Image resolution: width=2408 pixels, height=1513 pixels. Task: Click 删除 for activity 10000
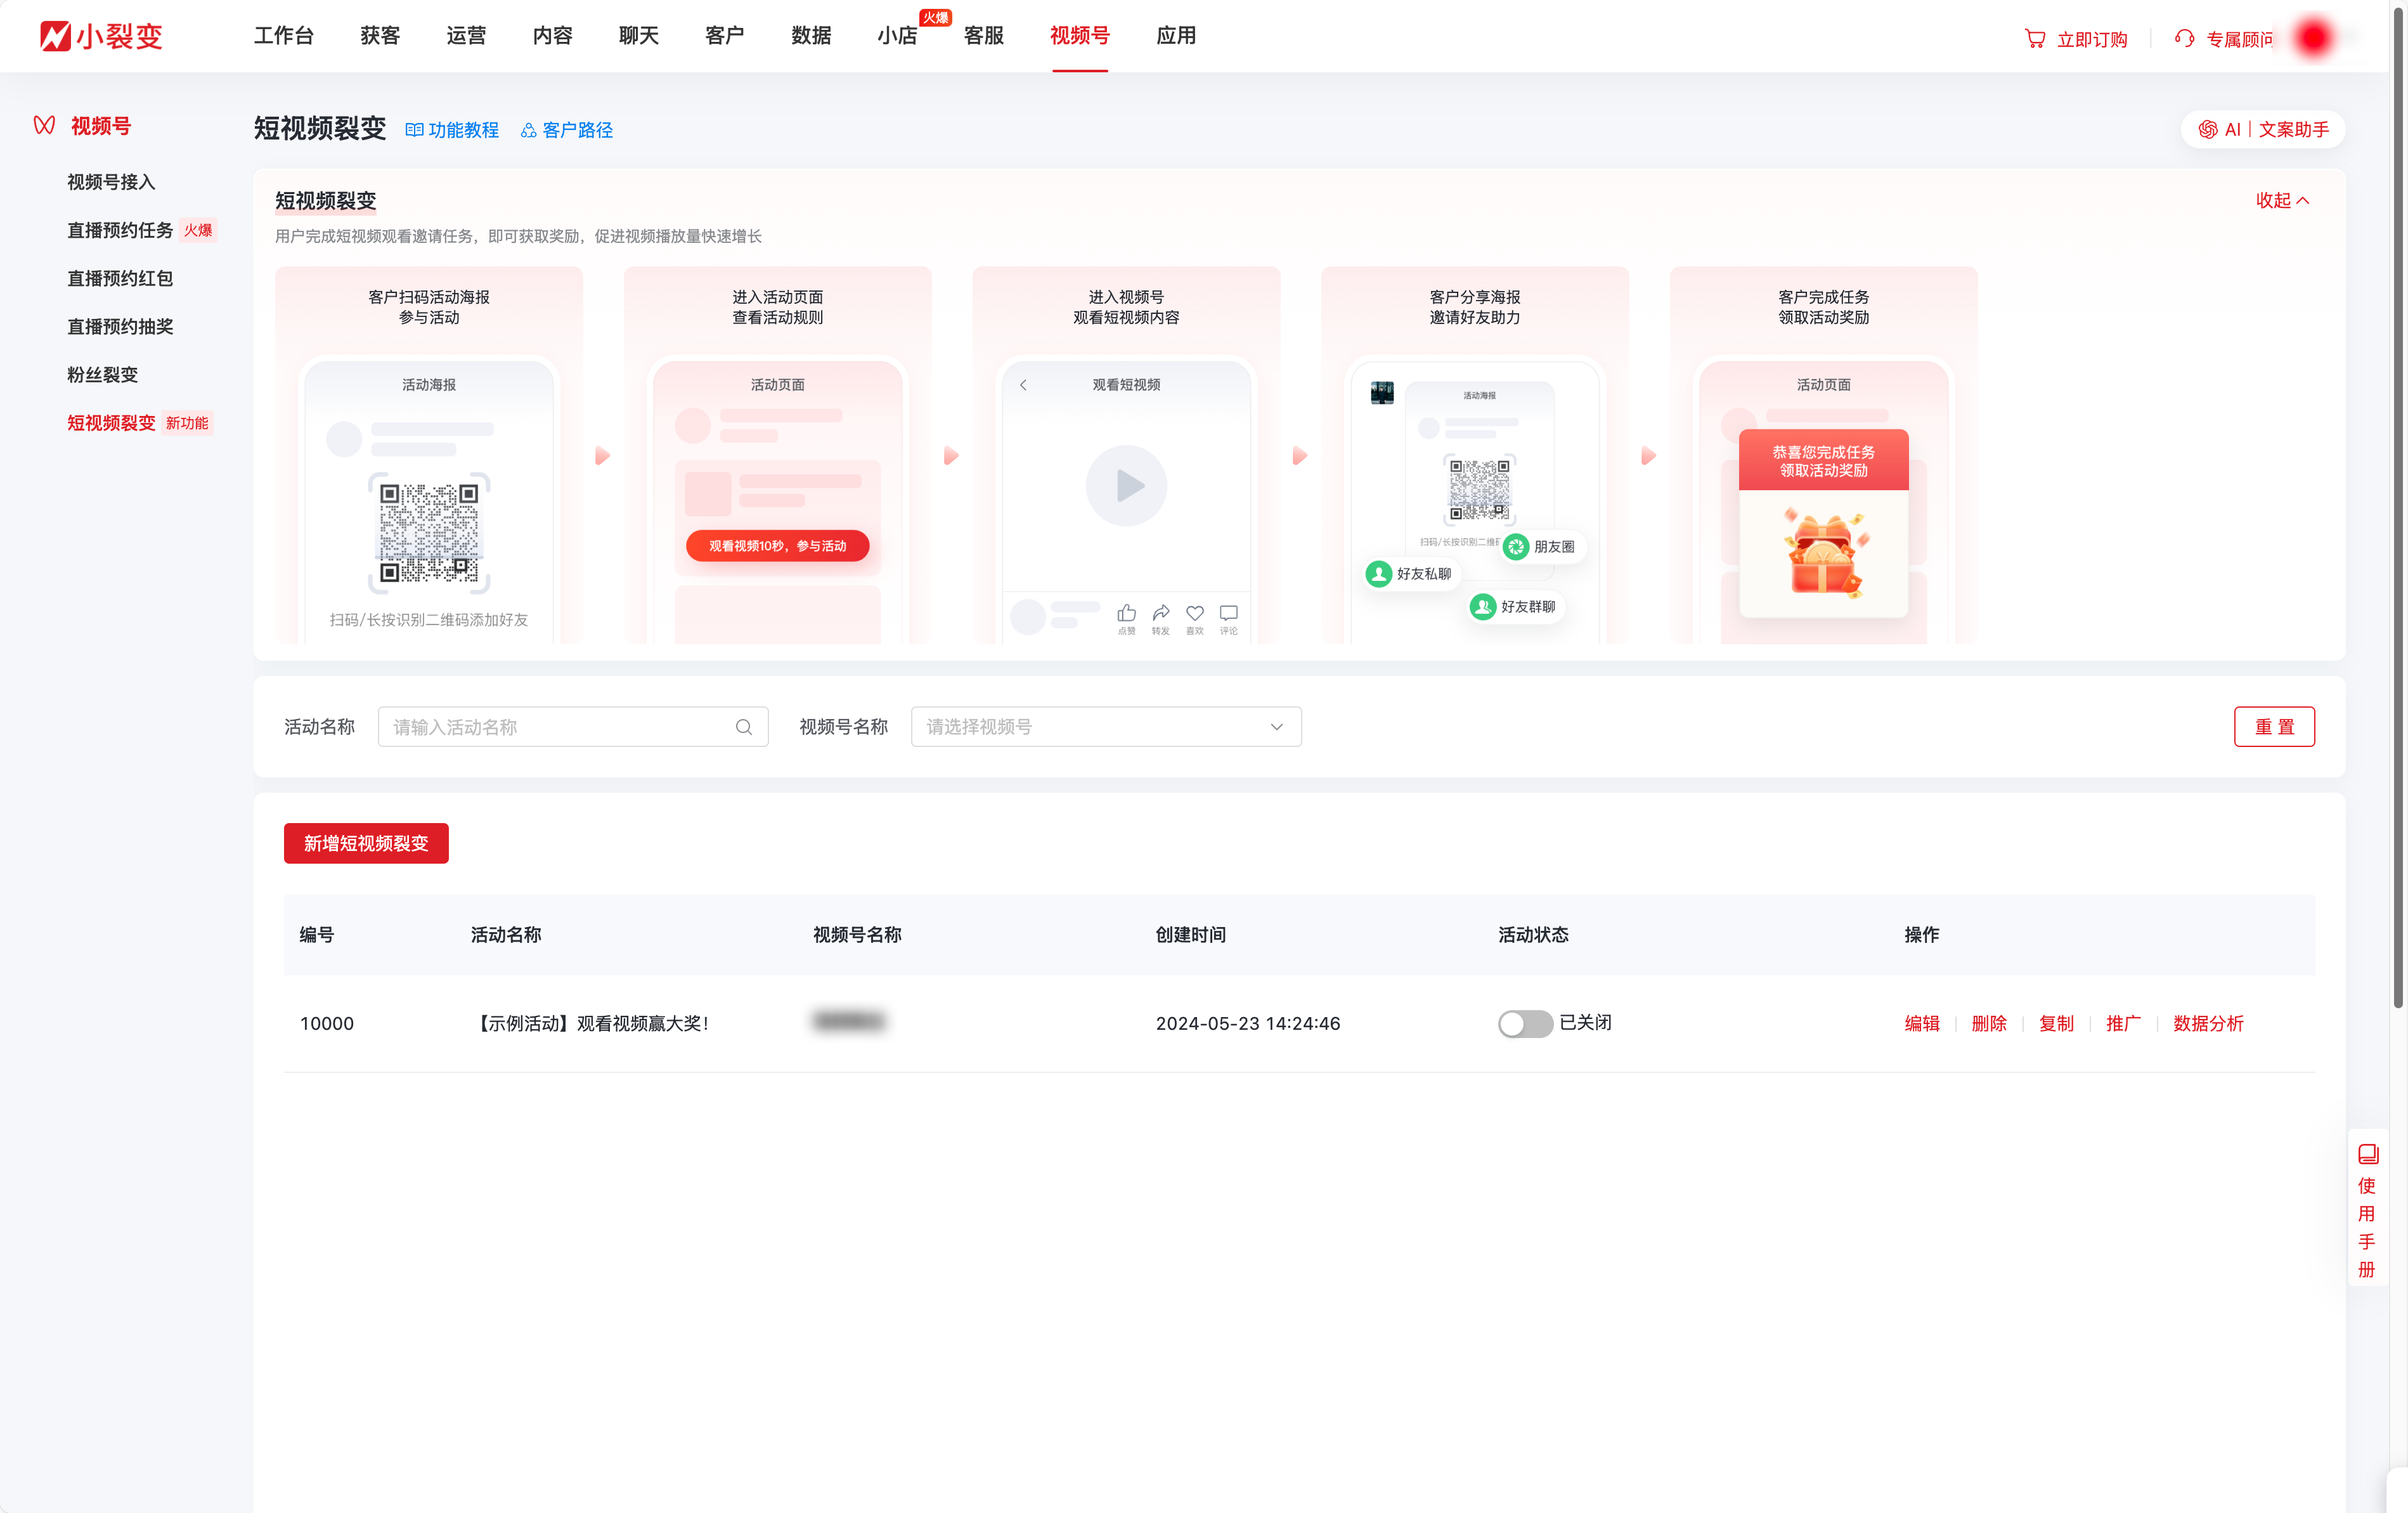pyautogui.click(x=1988, y=1023)
